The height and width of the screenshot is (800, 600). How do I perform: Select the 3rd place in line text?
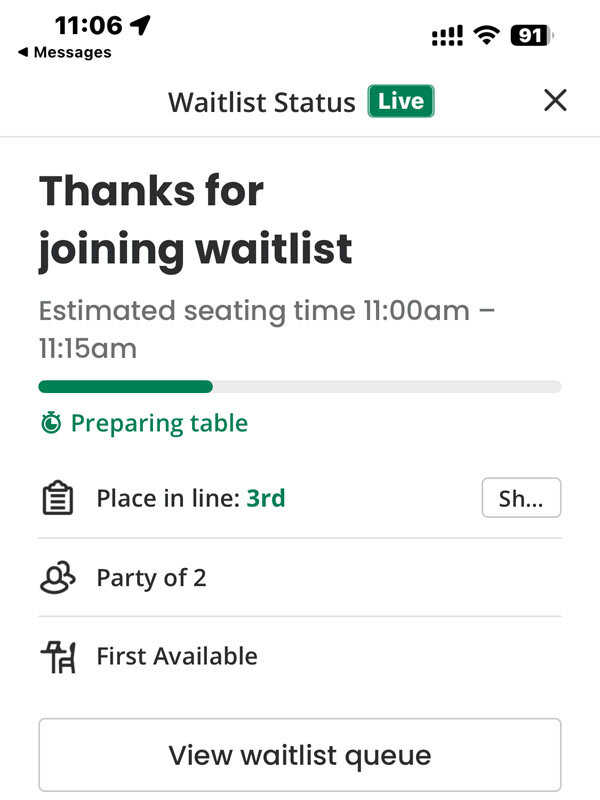point(266,498)
